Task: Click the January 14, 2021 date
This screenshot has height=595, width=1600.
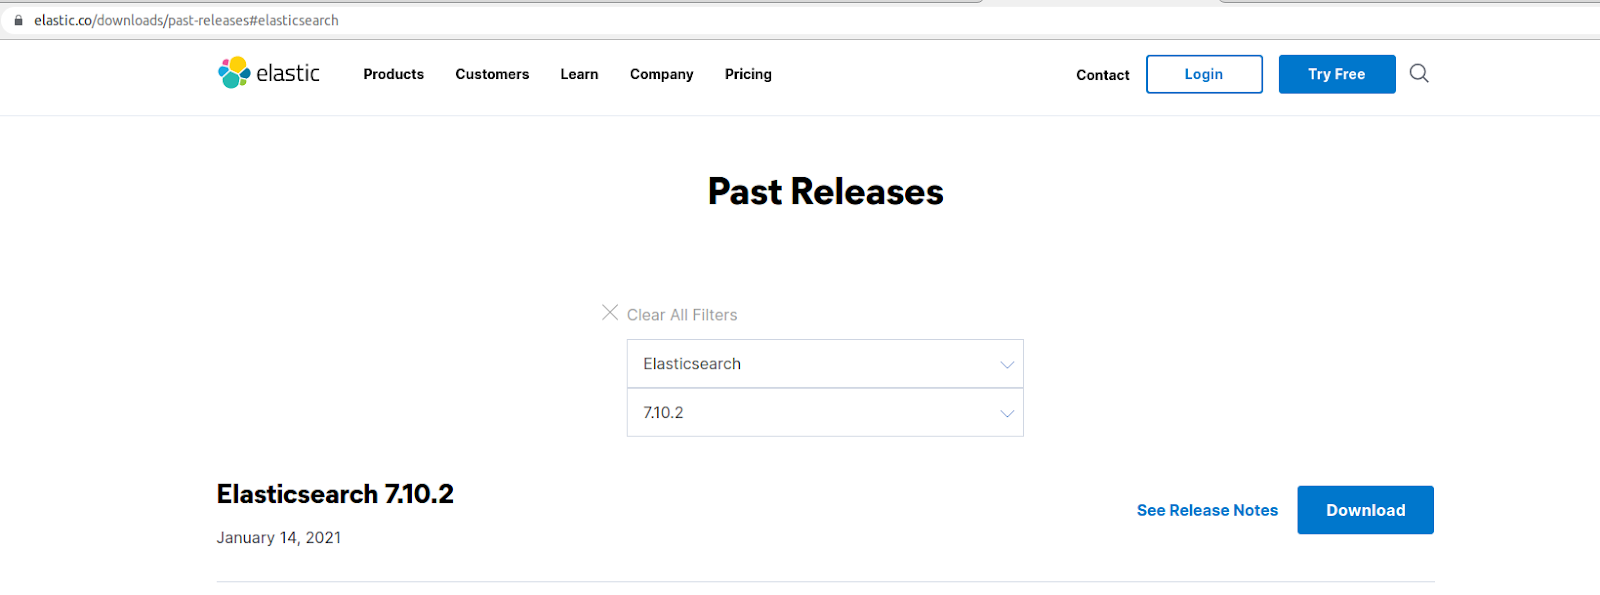Action: [279, 538]
